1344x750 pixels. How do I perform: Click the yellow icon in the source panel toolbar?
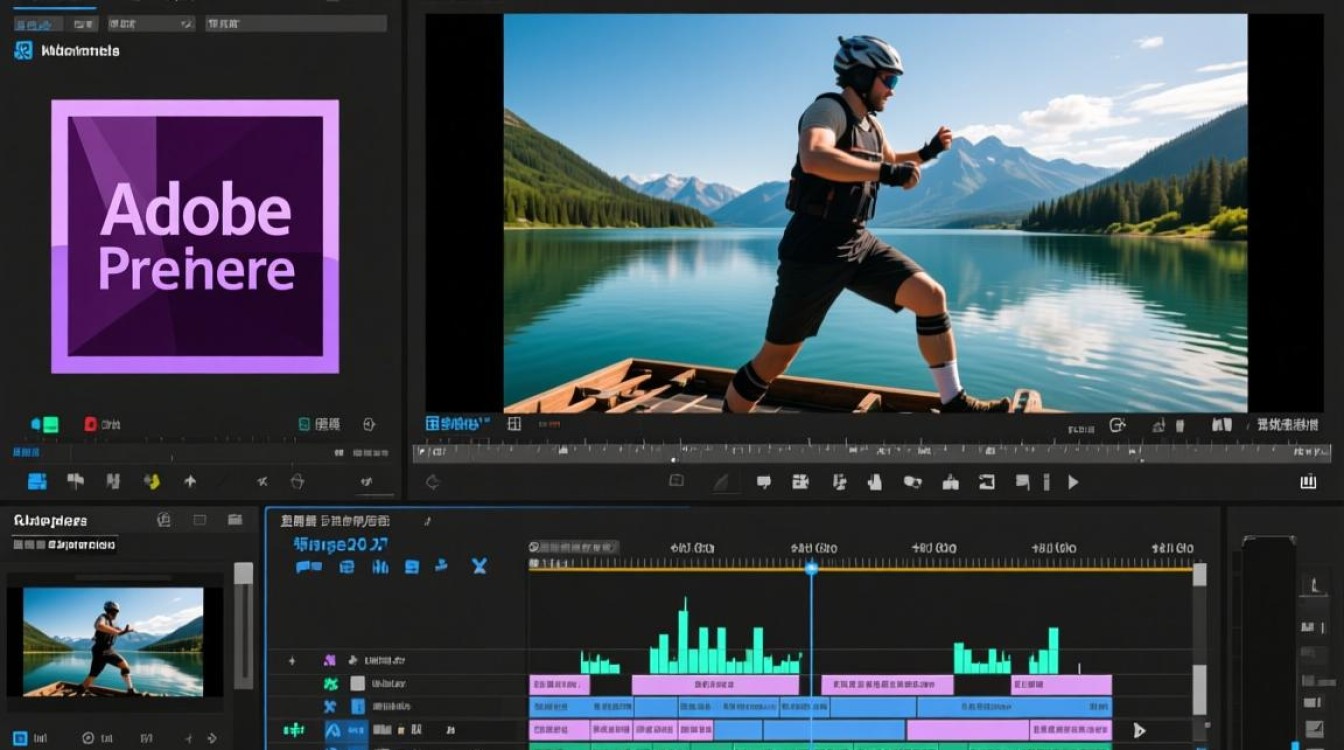click(x=152, y=481)
